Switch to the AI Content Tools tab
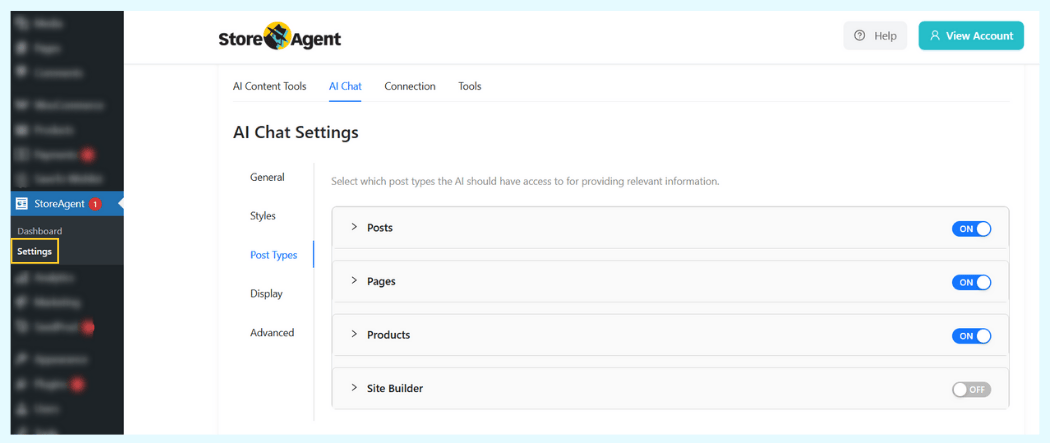Image resolution: width=1050 pixels, height=443 pixels. [x=269, y=86]
